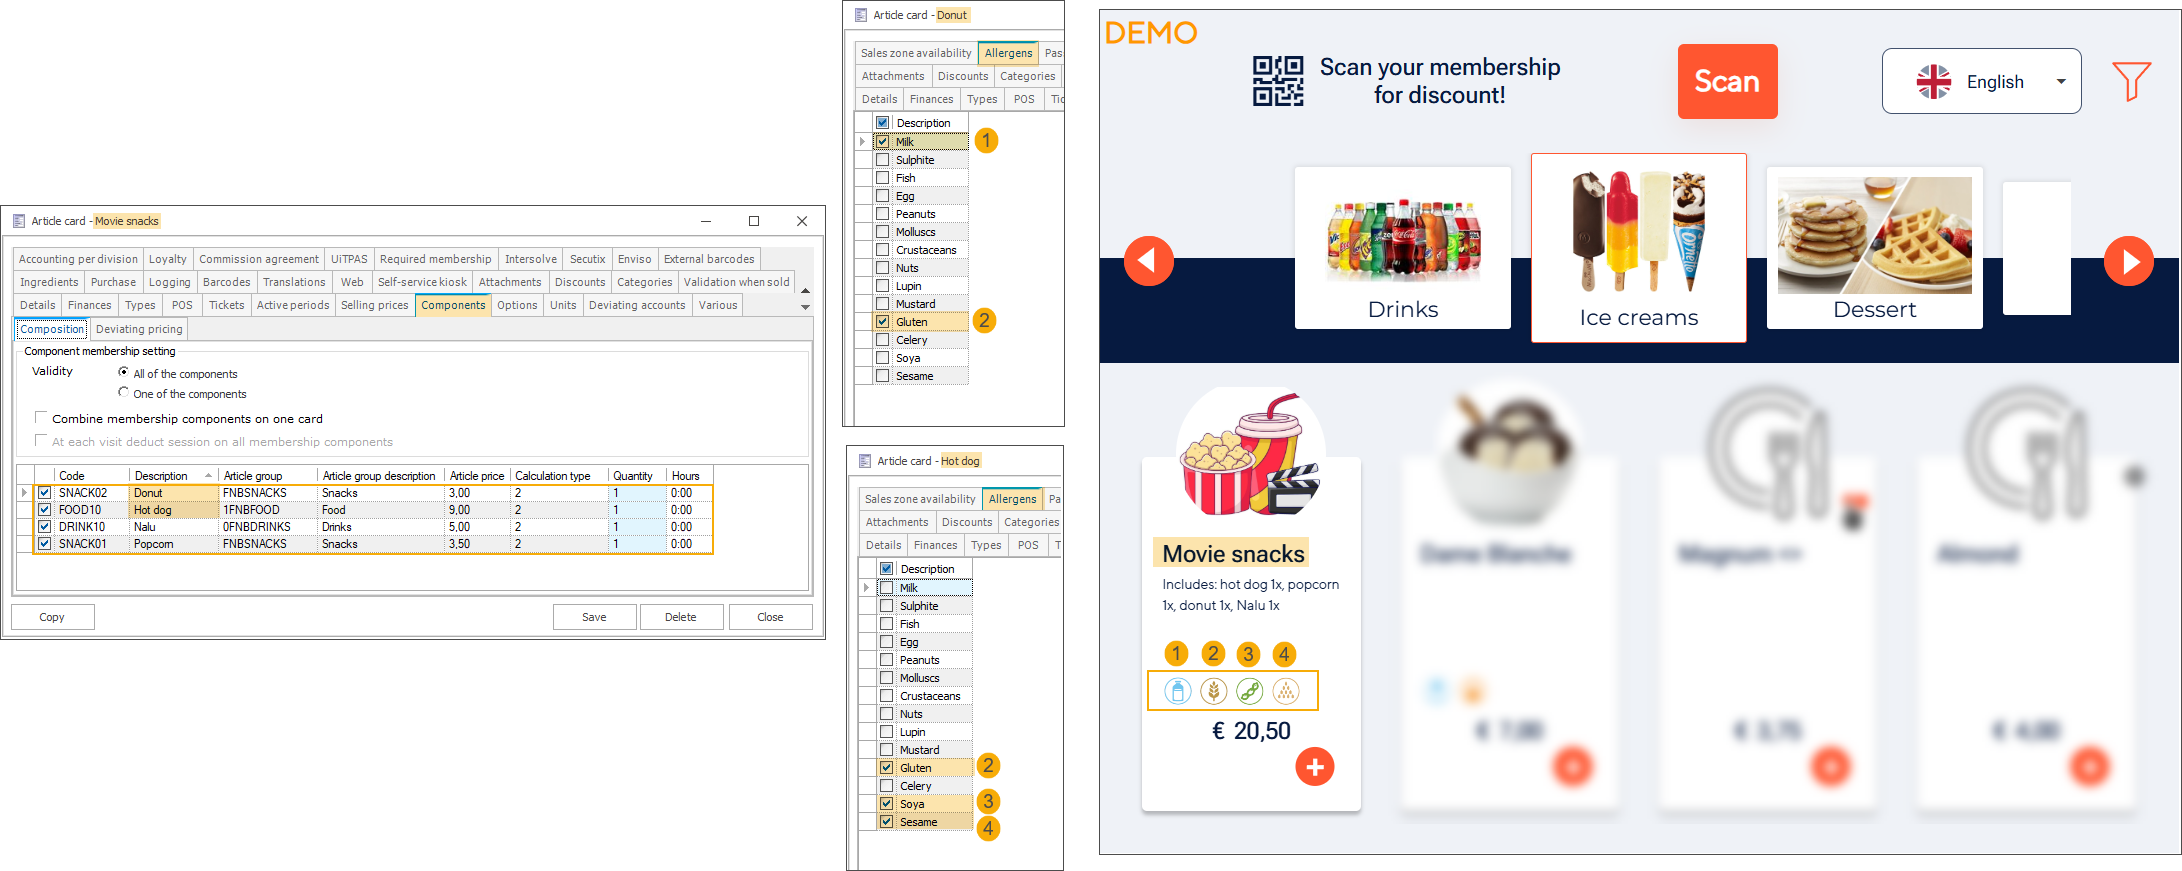This screenshot has height=871, width=2182.
Task: Click the gluten wheat allergen icon
Action: (1214, 691)
